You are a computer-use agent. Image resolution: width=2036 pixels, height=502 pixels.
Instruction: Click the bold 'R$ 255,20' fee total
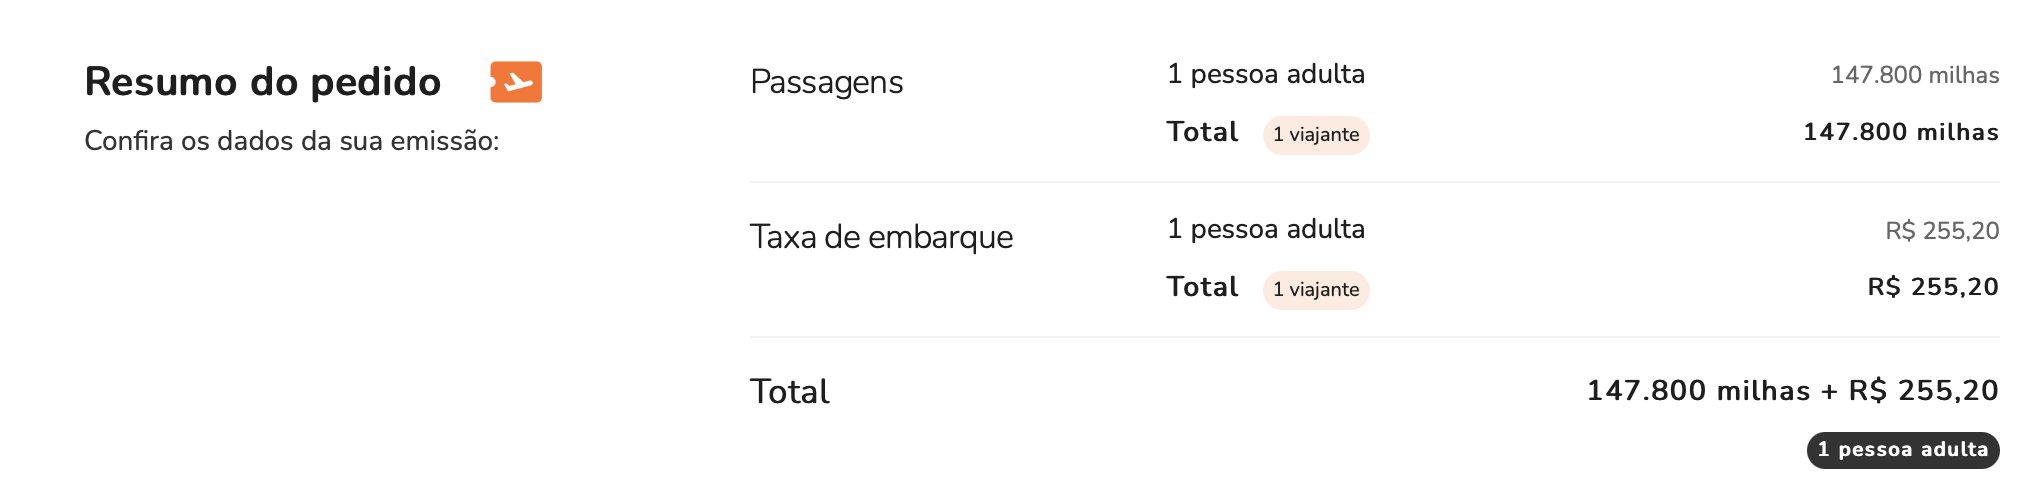tap(1933, 287)
